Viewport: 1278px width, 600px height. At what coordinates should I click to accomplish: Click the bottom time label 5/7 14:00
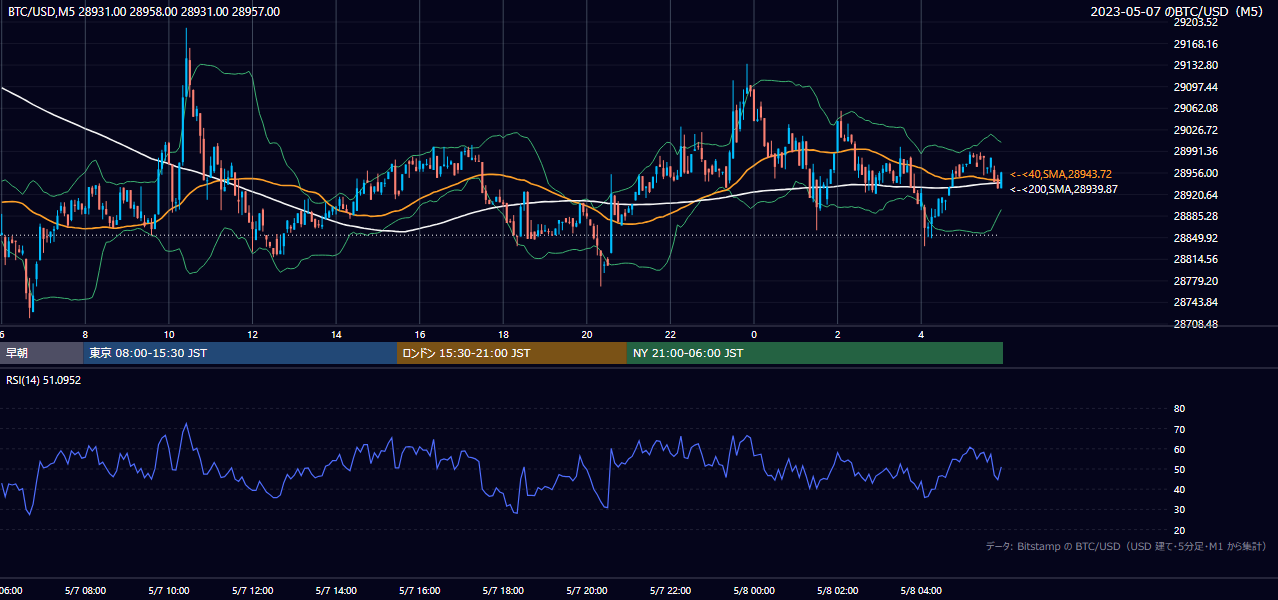[336, 591]
